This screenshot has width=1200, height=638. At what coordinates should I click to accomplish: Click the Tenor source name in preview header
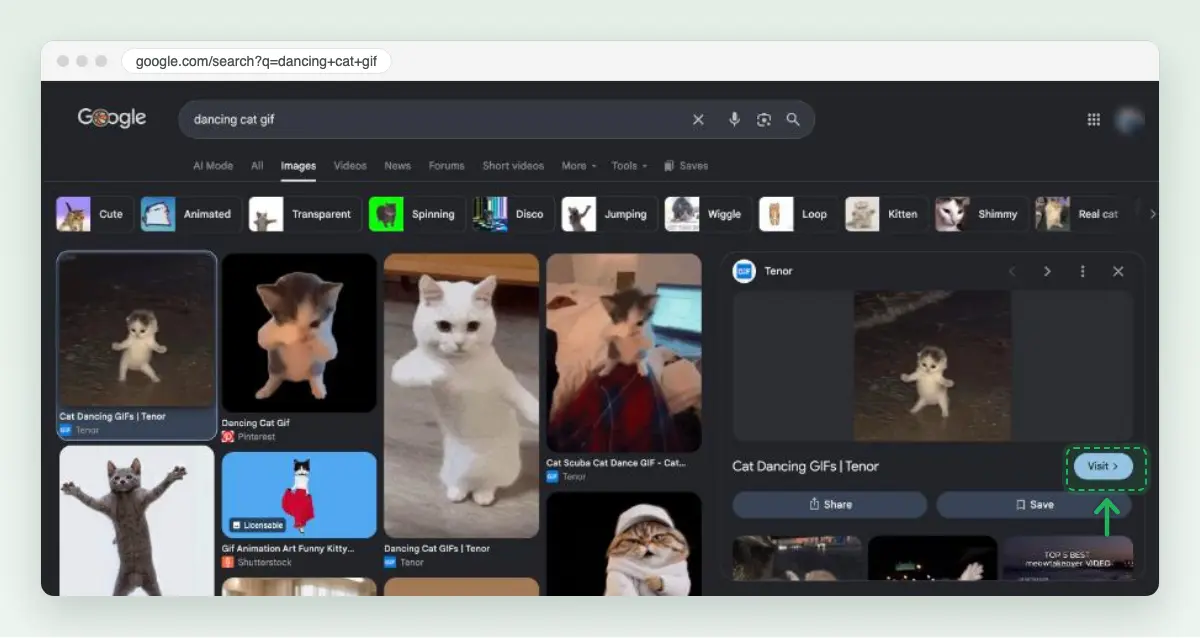point(778,271)
